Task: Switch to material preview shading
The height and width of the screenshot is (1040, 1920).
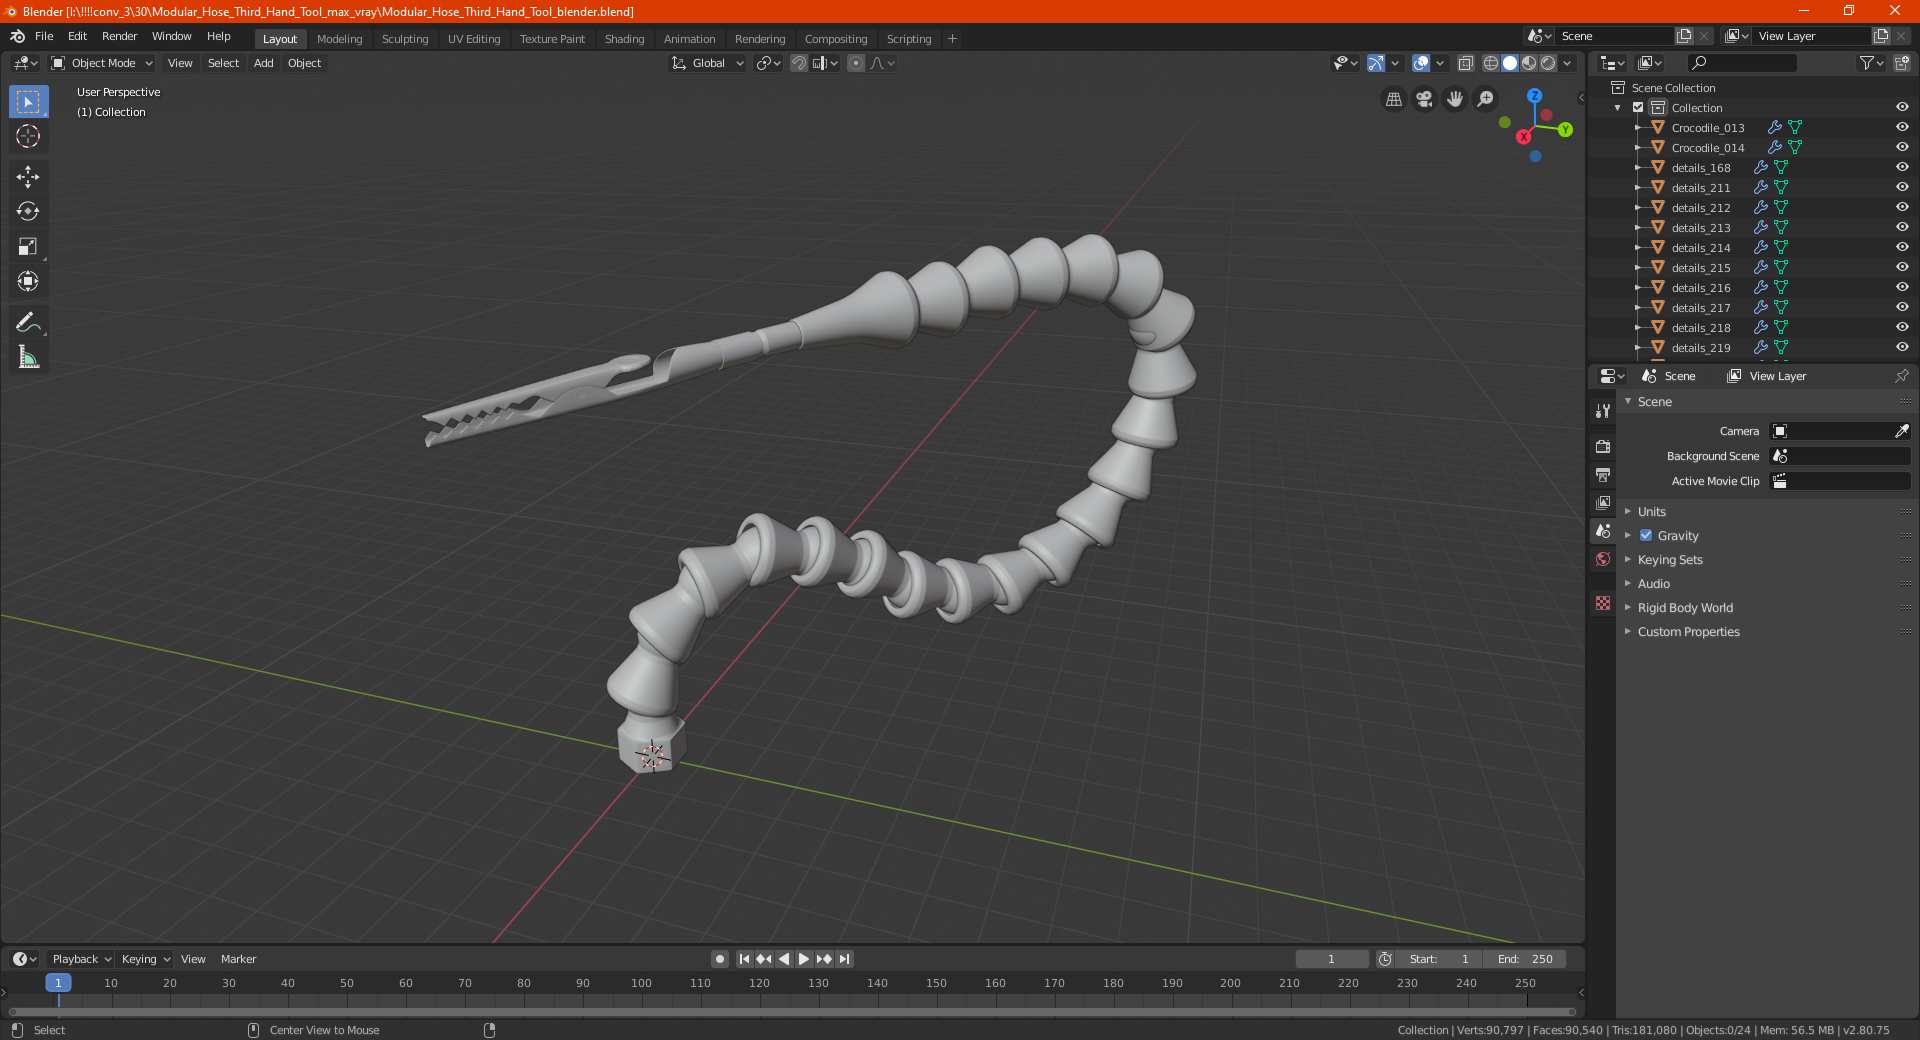Action: point(1529,63)
